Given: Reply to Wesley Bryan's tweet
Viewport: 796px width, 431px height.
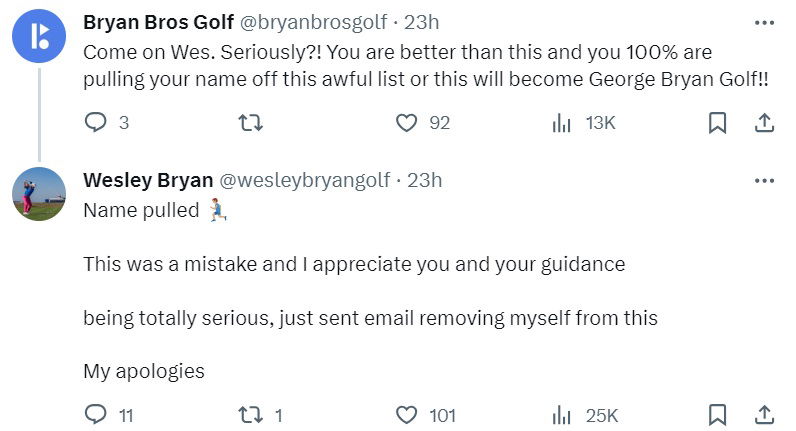Looking at the screenshot, I should tap(96, 415).
